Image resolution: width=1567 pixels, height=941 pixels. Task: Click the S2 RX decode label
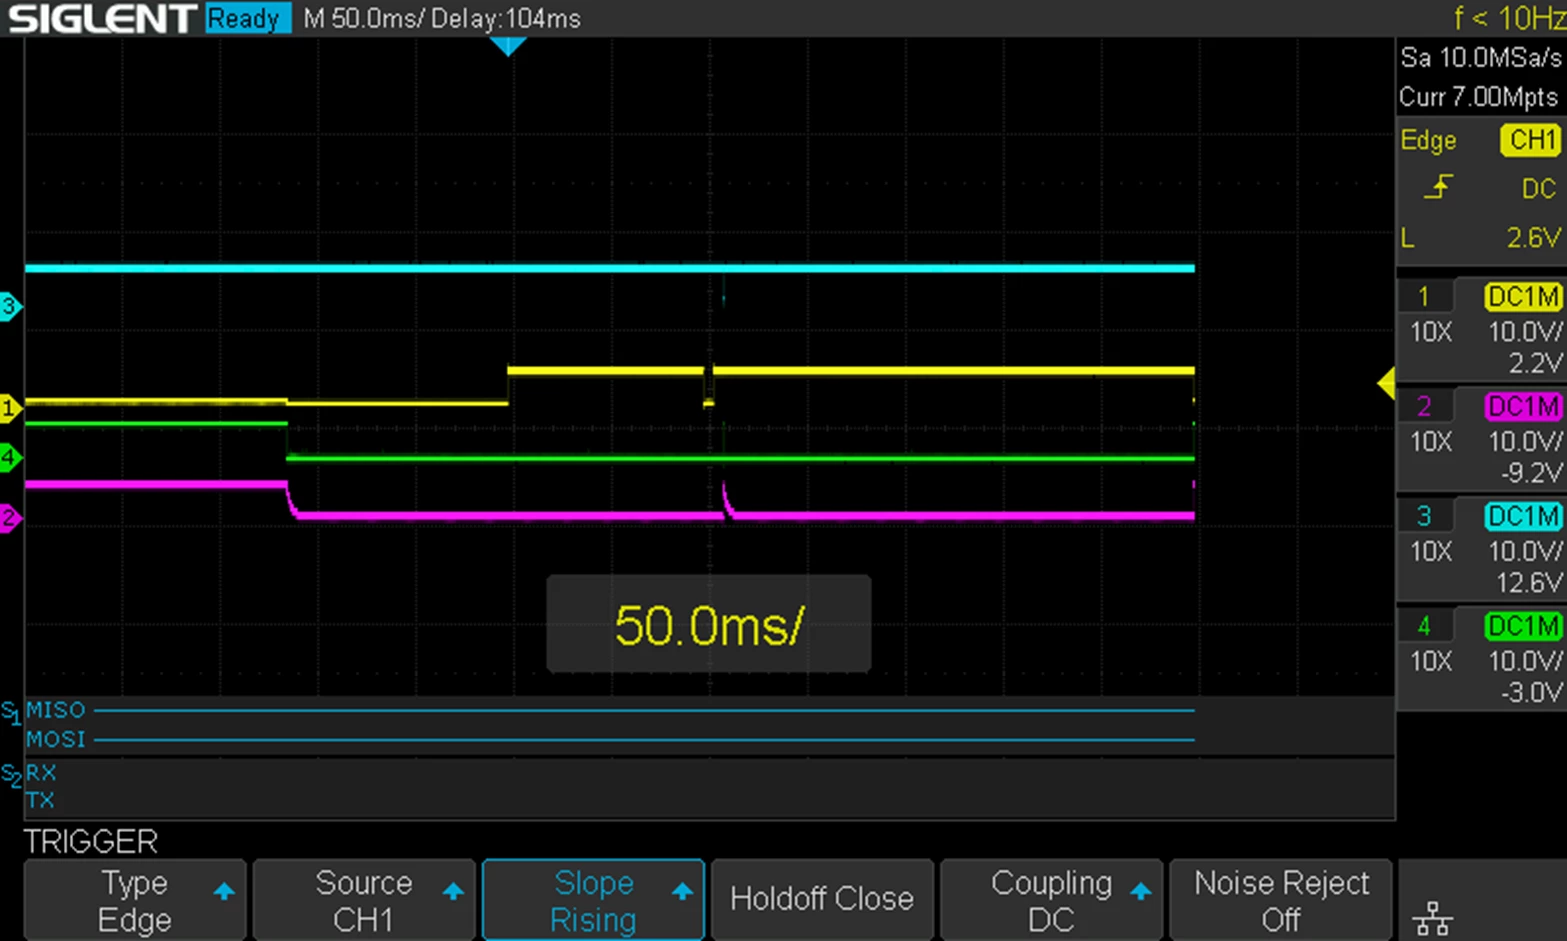41,773
